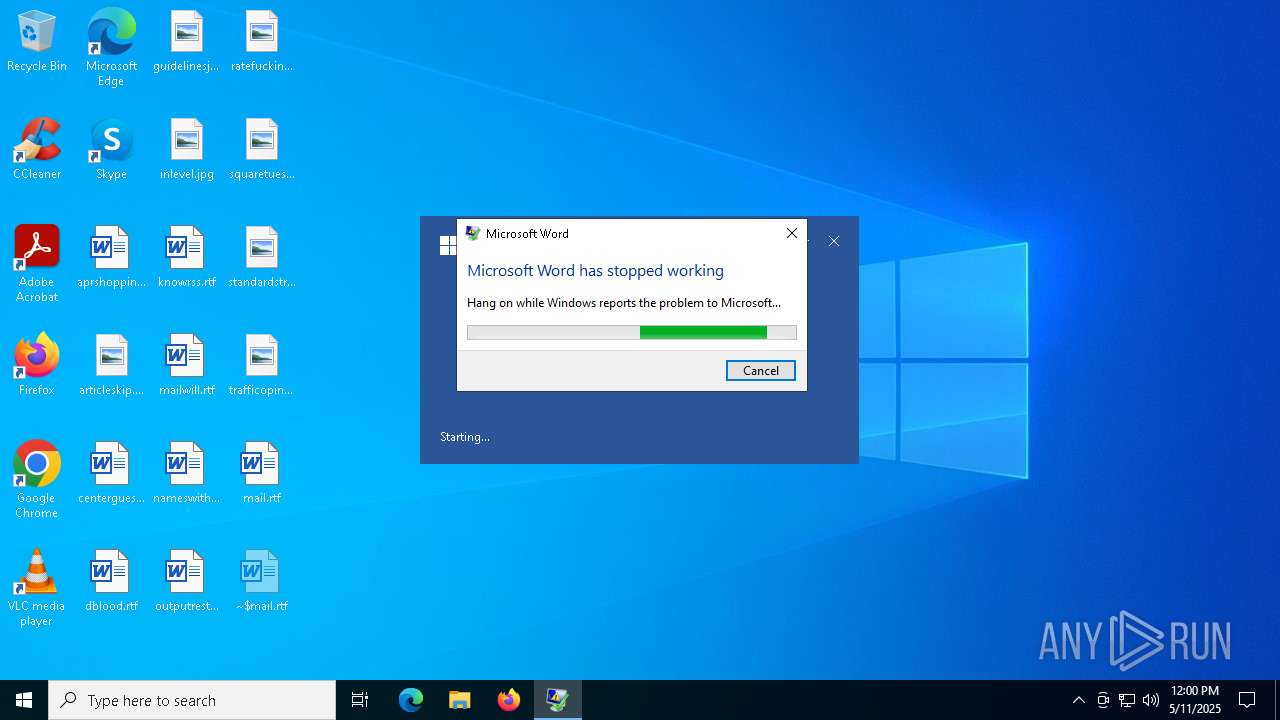
Task: Open the clock showing 12:00 PM
Action: tap(1195, 700)
